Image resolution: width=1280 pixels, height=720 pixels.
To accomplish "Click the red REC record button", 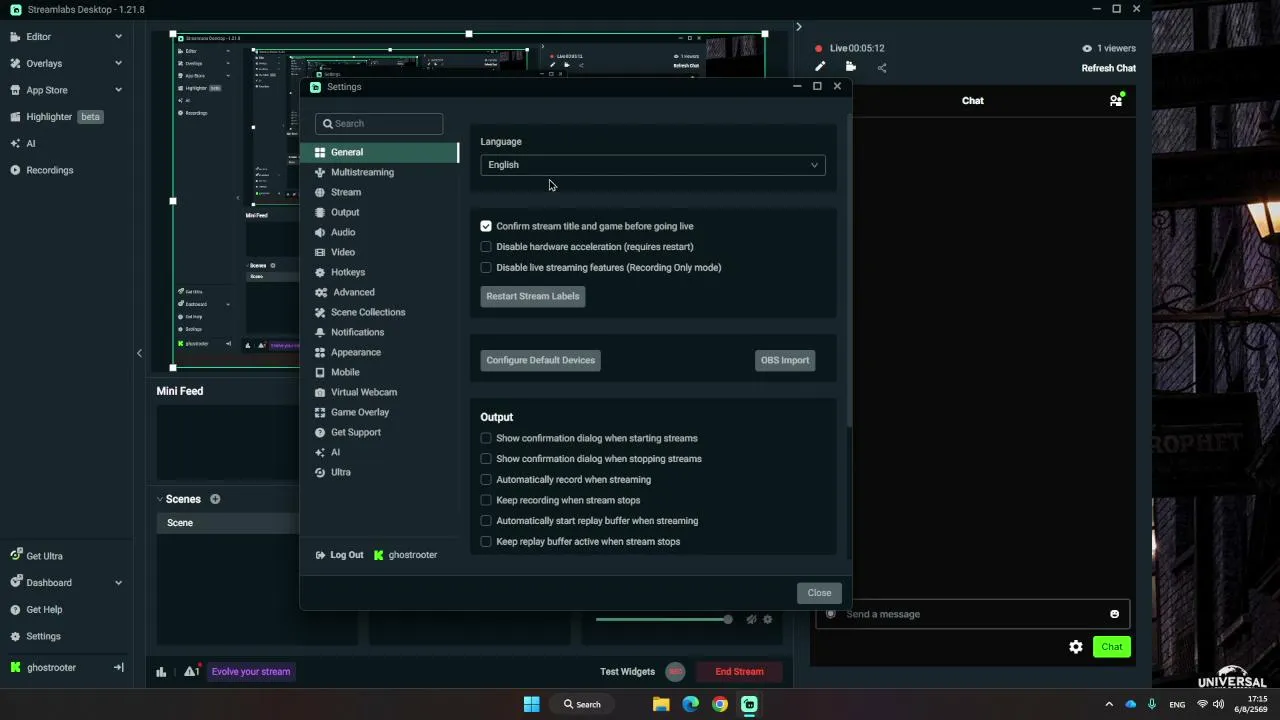I will point(675,672).
